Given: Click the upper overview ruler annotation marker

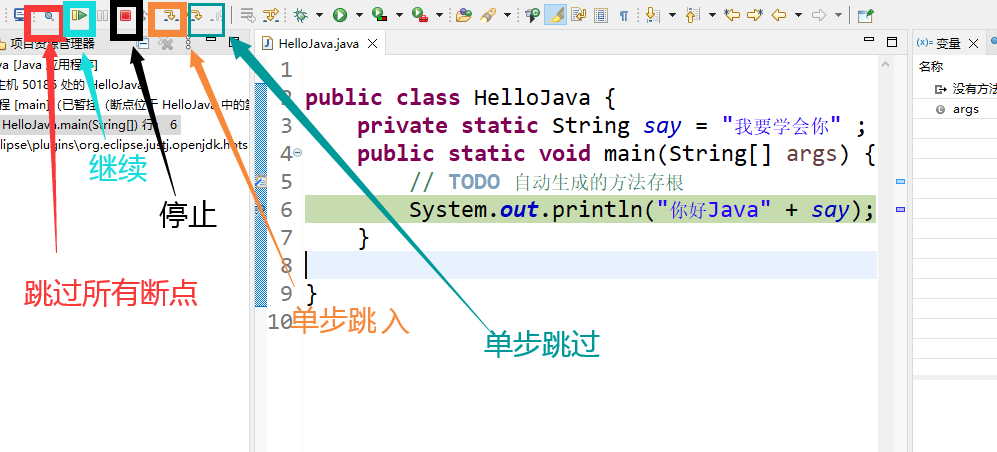Looking at the screenshot, I should click(900, 182).
